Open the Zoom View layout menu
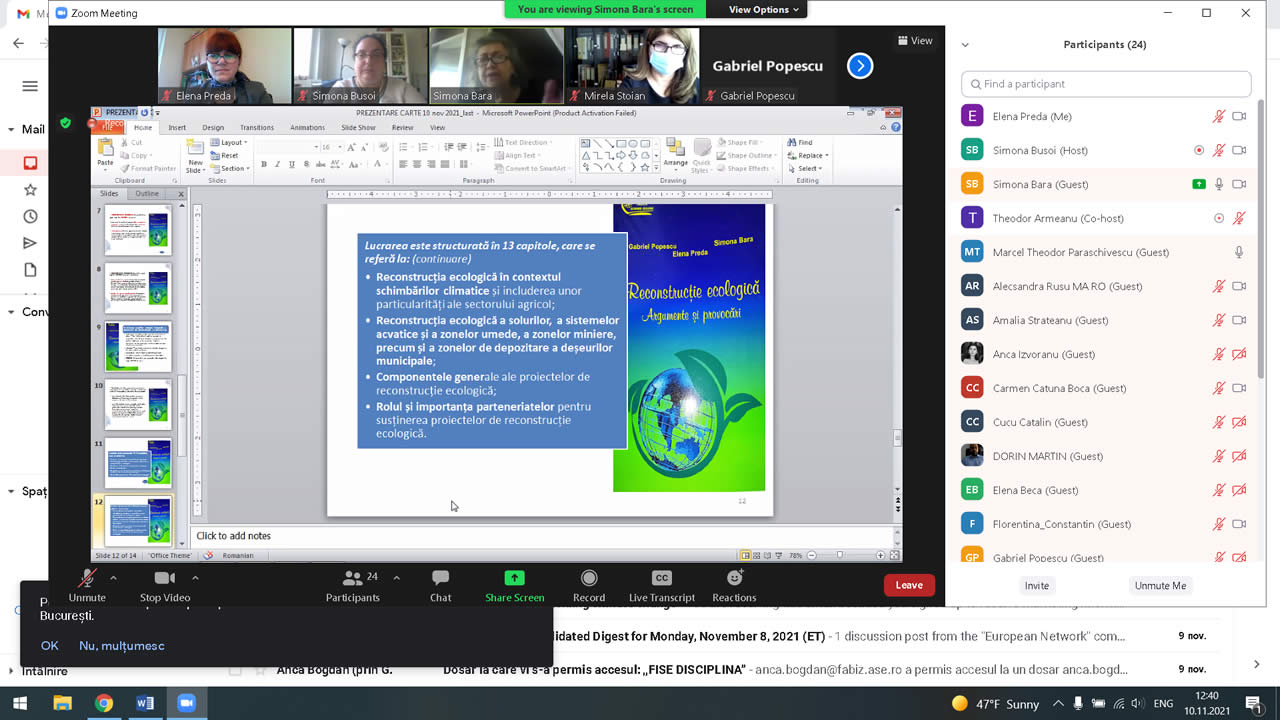 [915, 41]
